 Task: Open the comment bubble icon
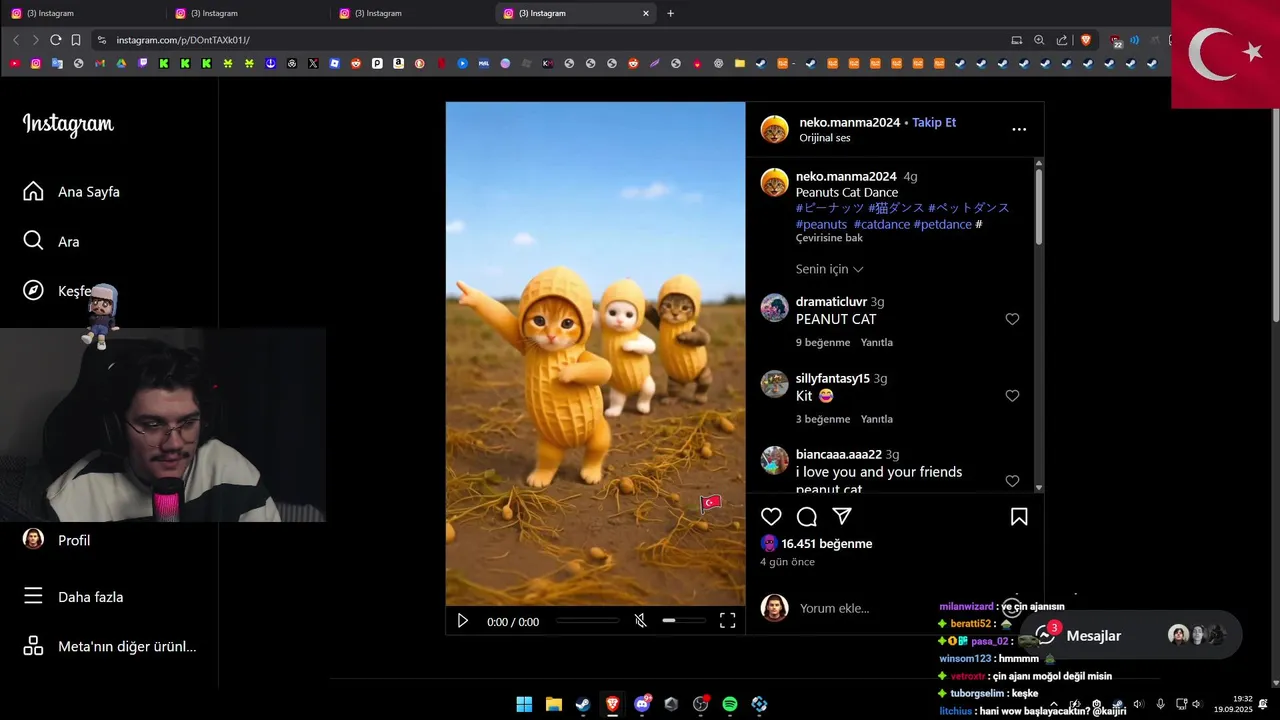click(x=807, y=516)
